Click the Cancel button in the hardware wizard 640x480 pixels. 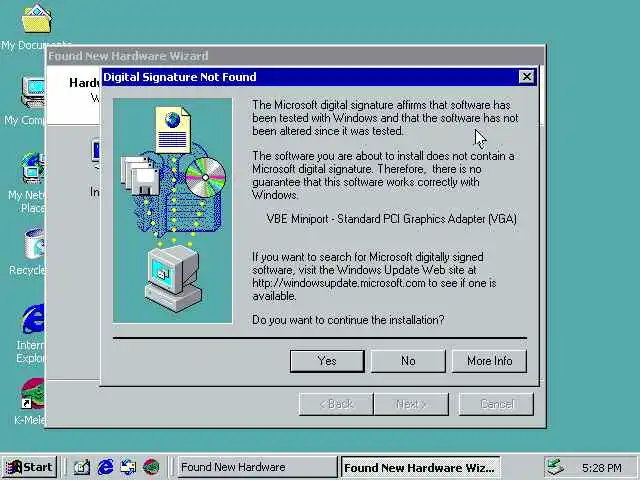(496, 404)
